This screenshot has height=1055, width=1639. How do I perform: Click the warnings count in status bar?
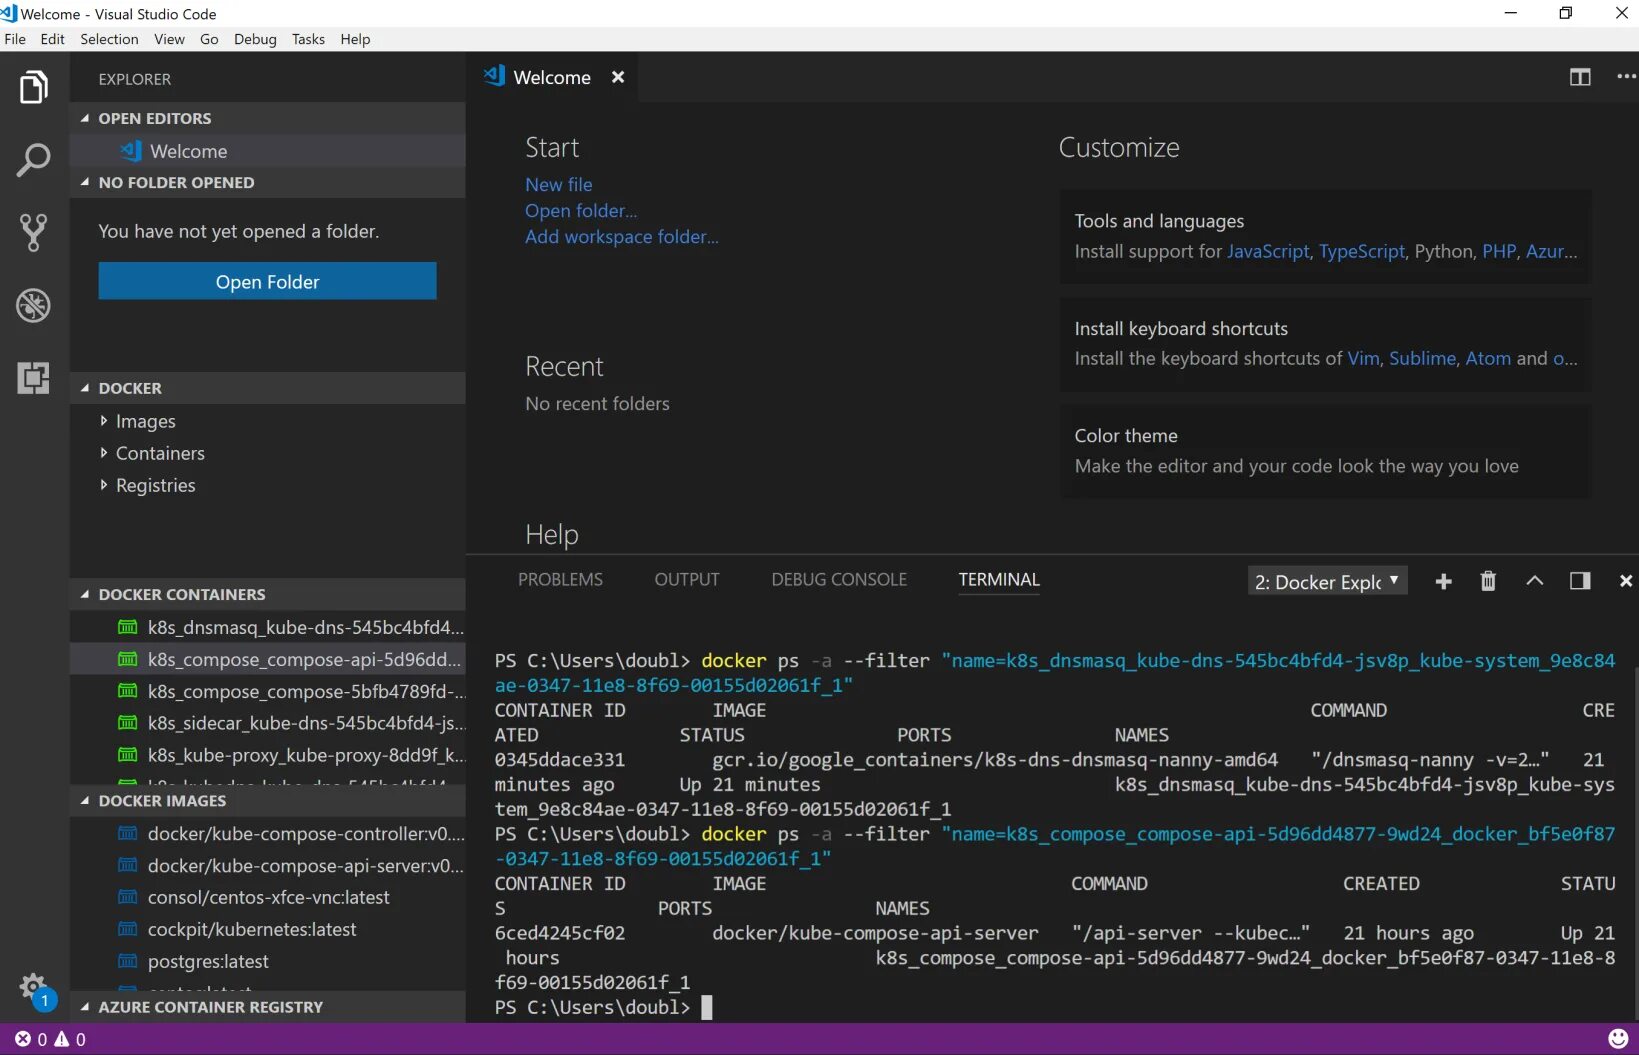coord(70,1039)
